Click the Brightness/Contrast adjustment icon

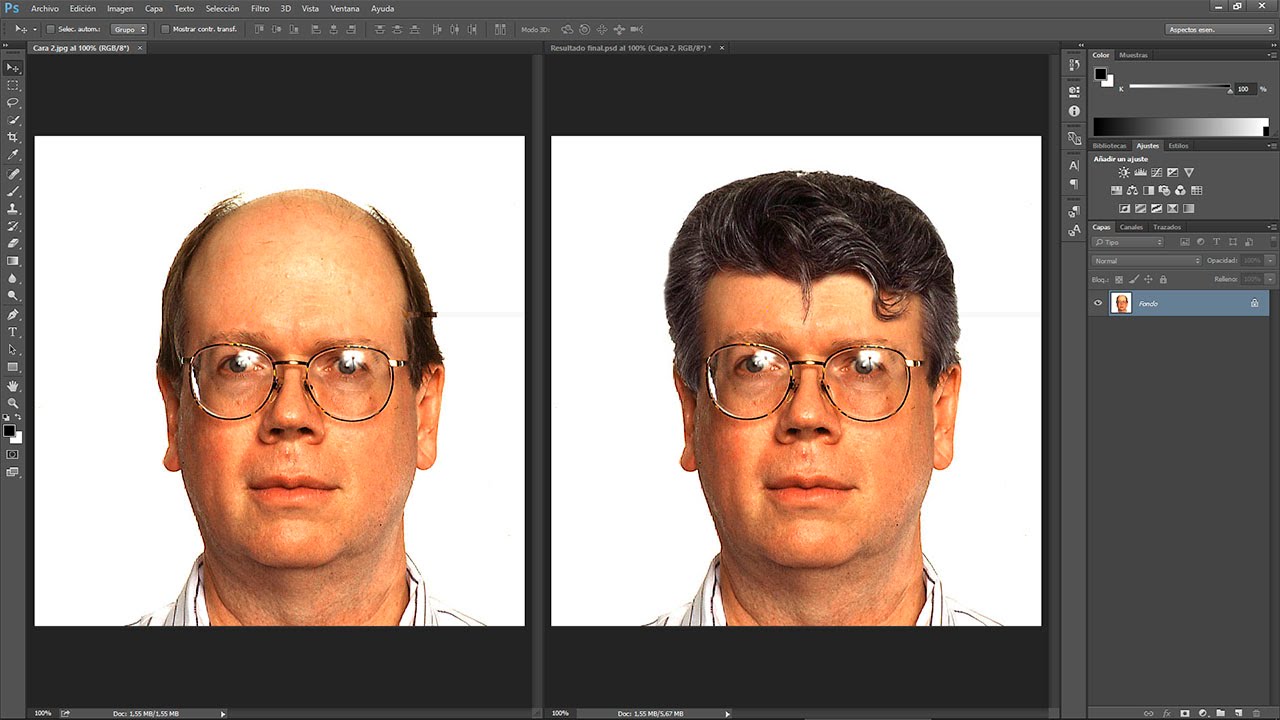(1124, 173)
